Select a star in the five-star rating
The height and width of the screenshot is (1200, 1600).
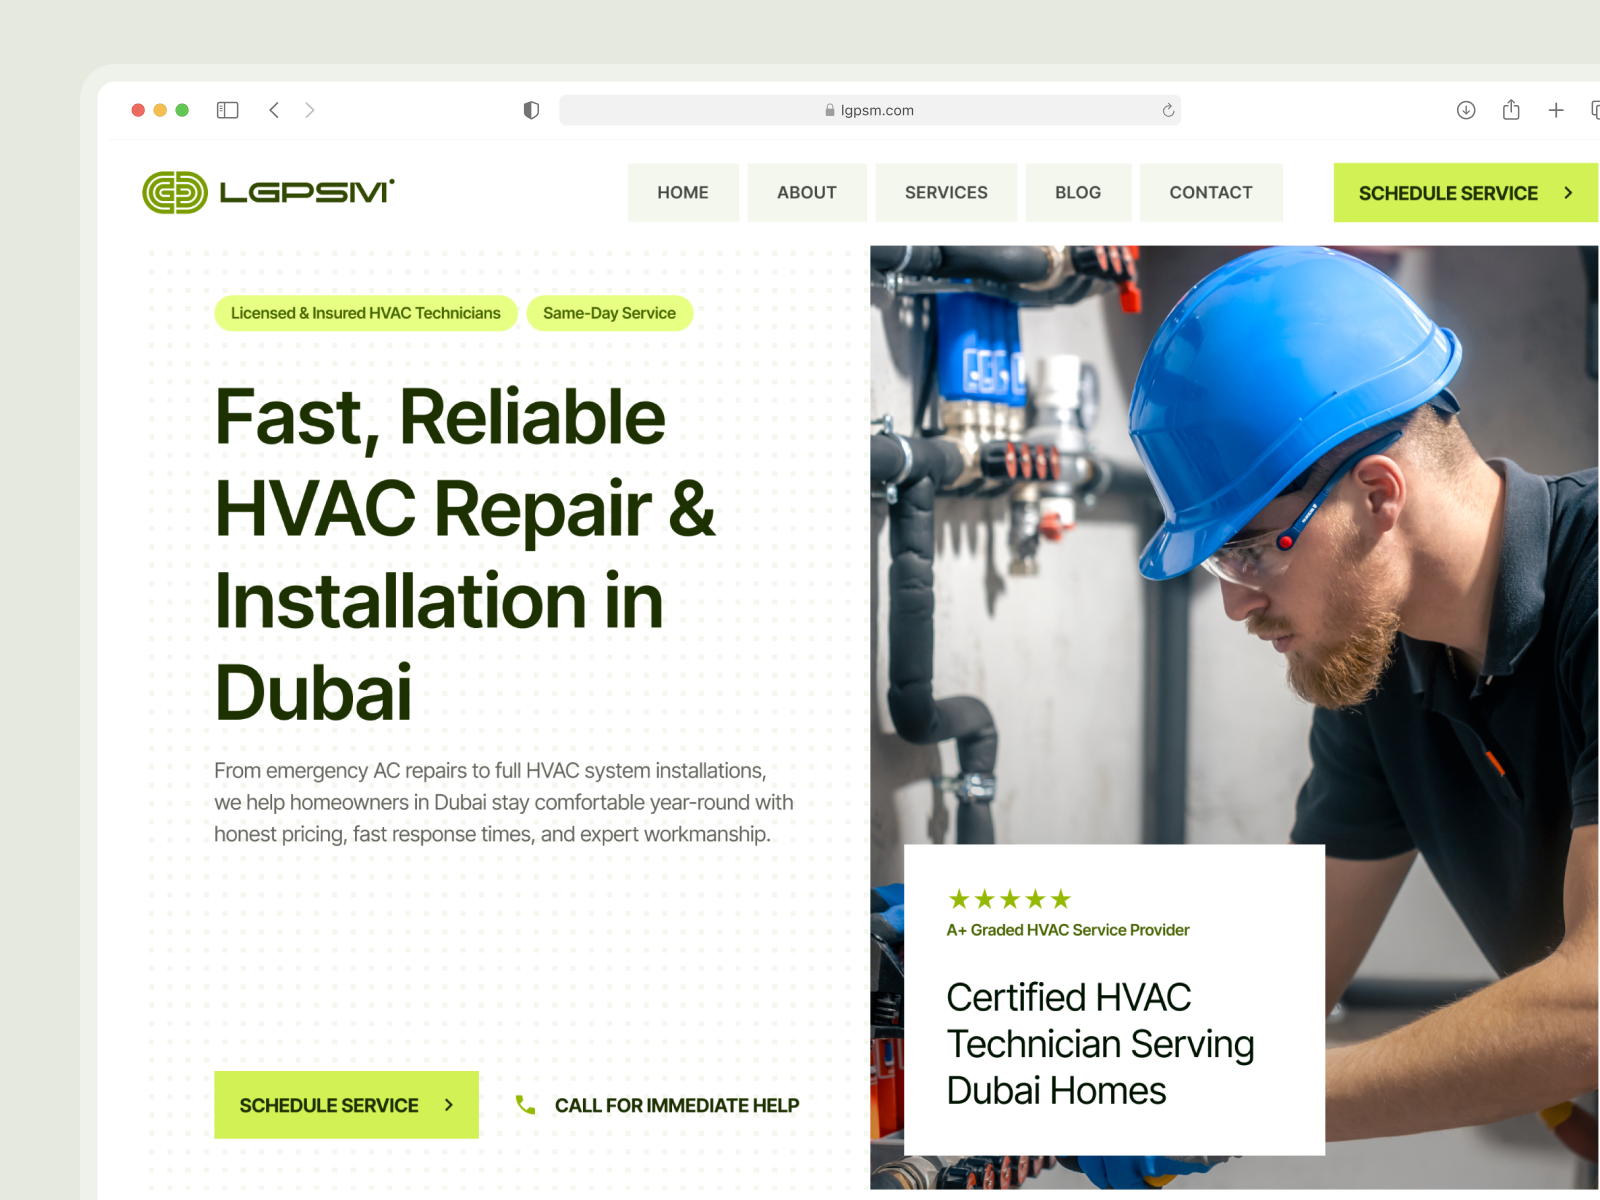(x=1010, y=898)
